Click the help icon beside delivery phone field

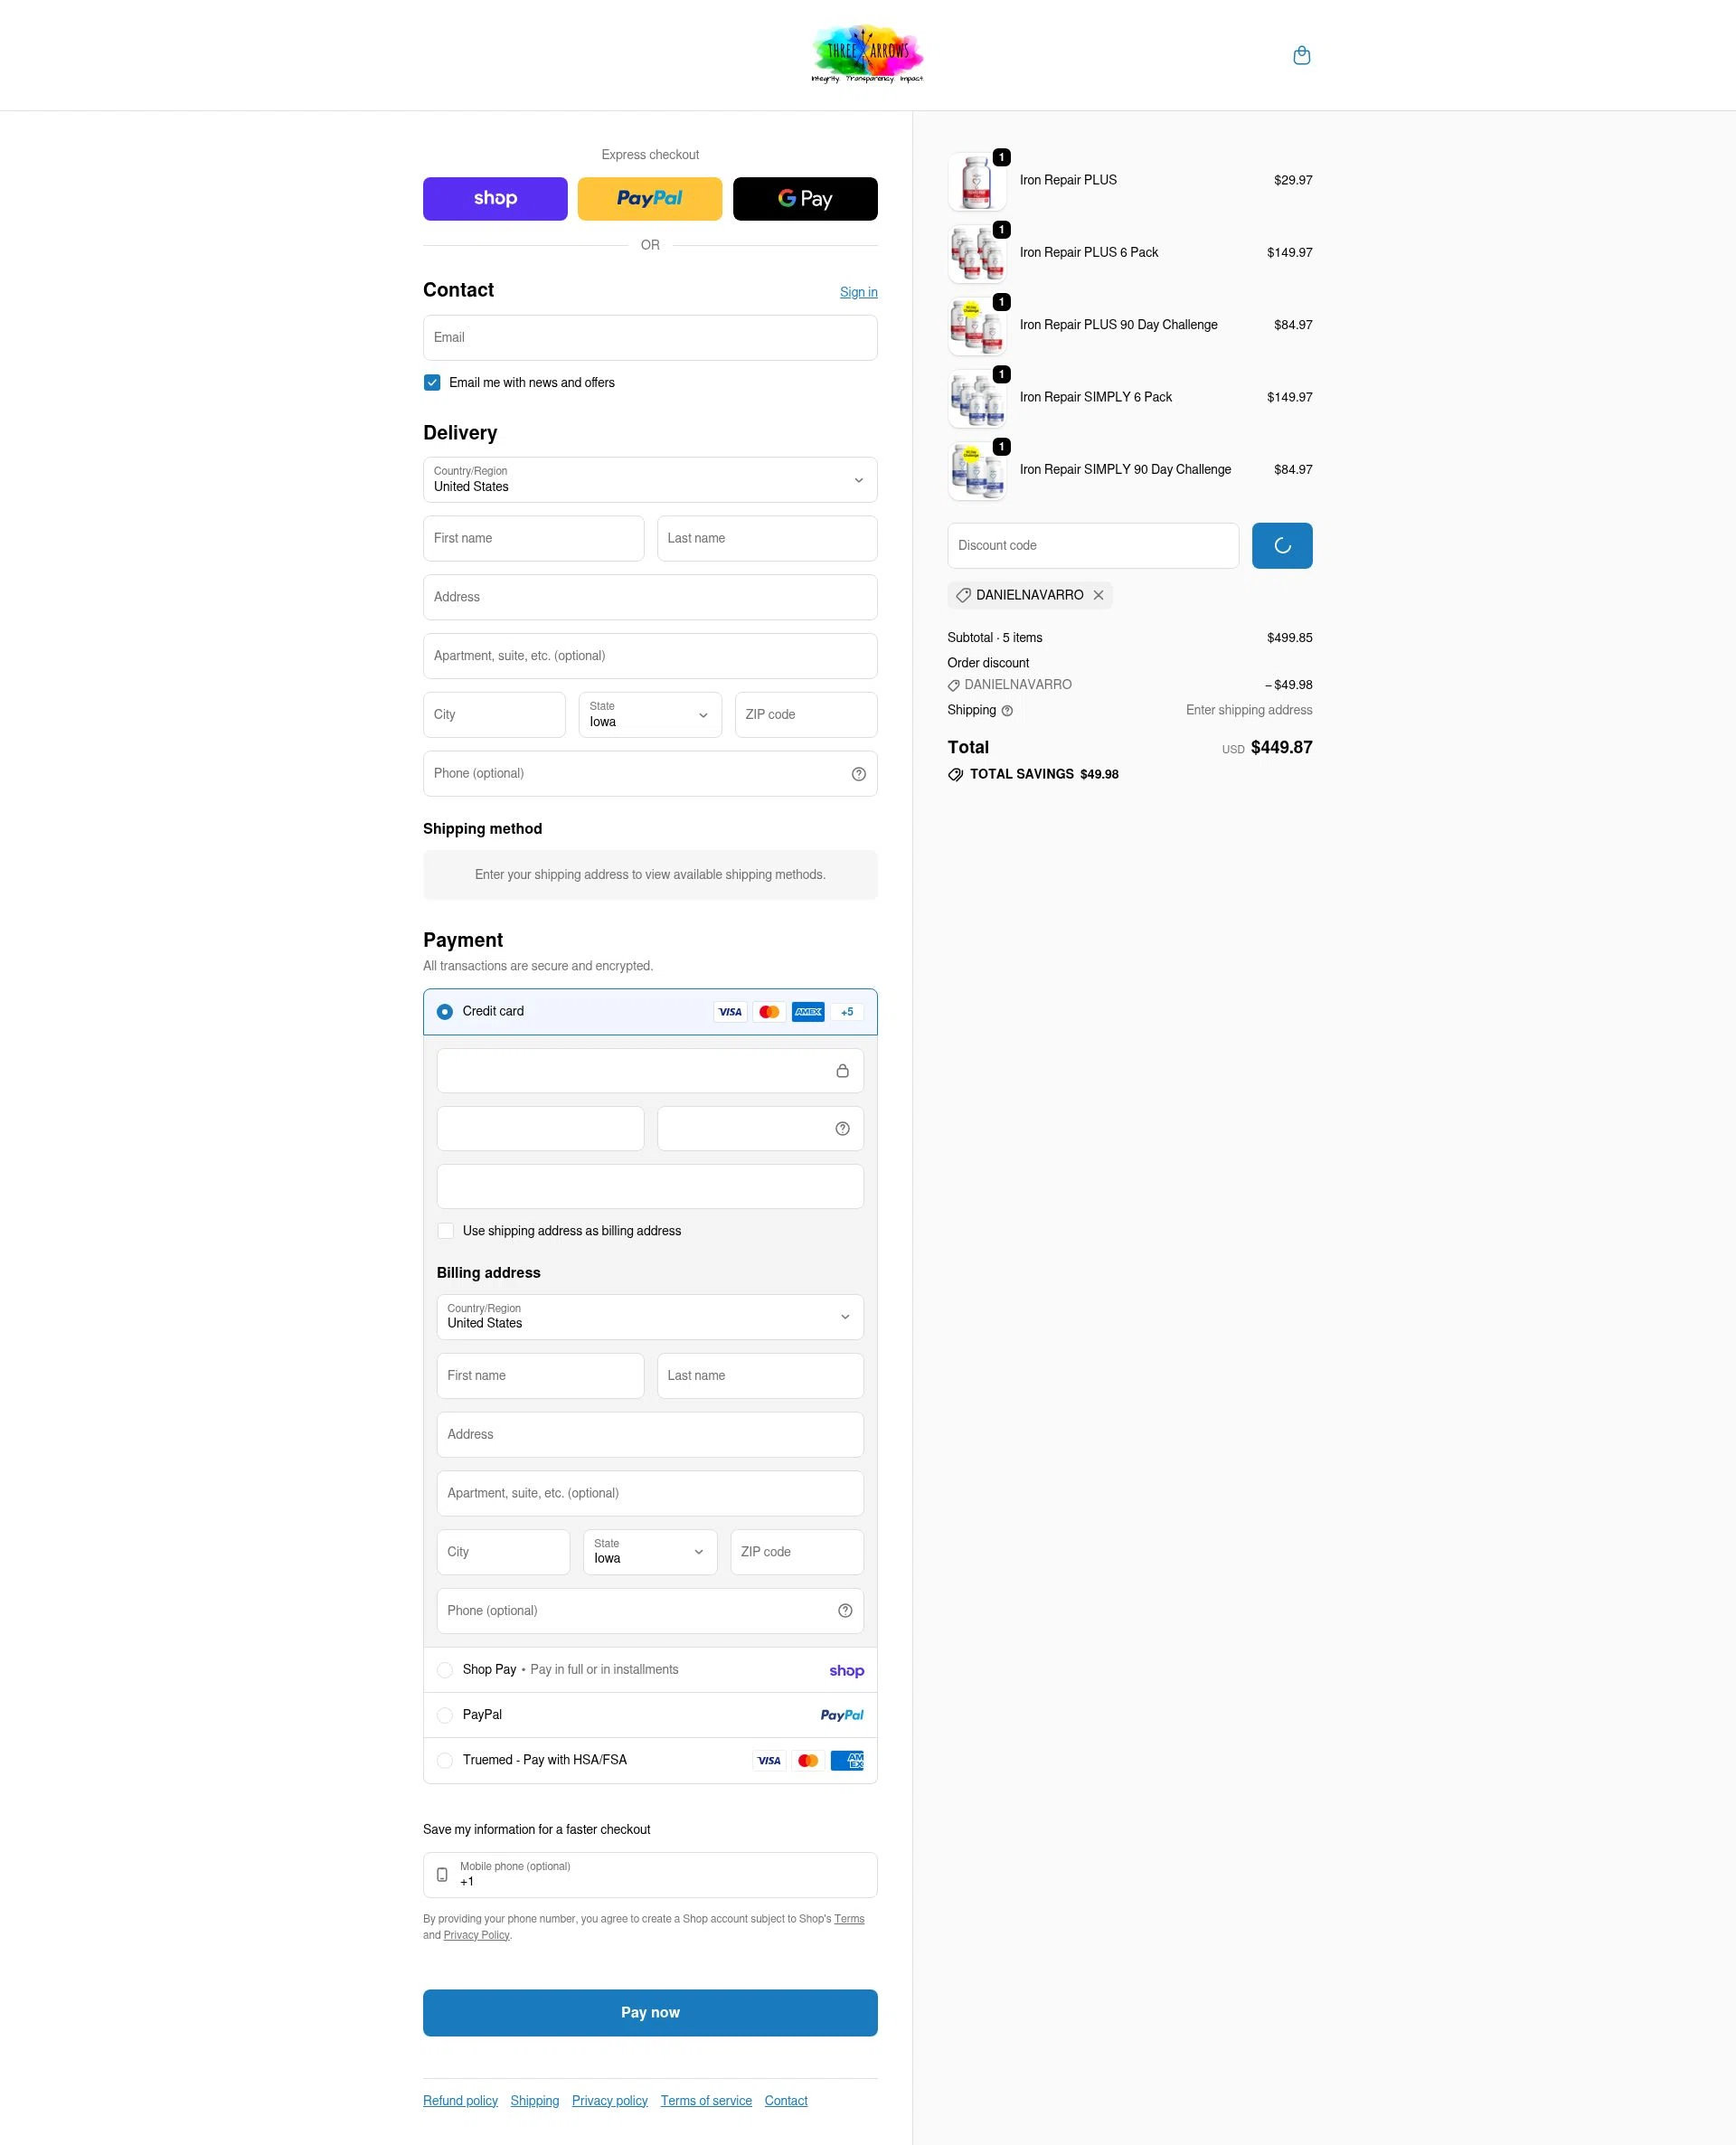tap(858, 773)
